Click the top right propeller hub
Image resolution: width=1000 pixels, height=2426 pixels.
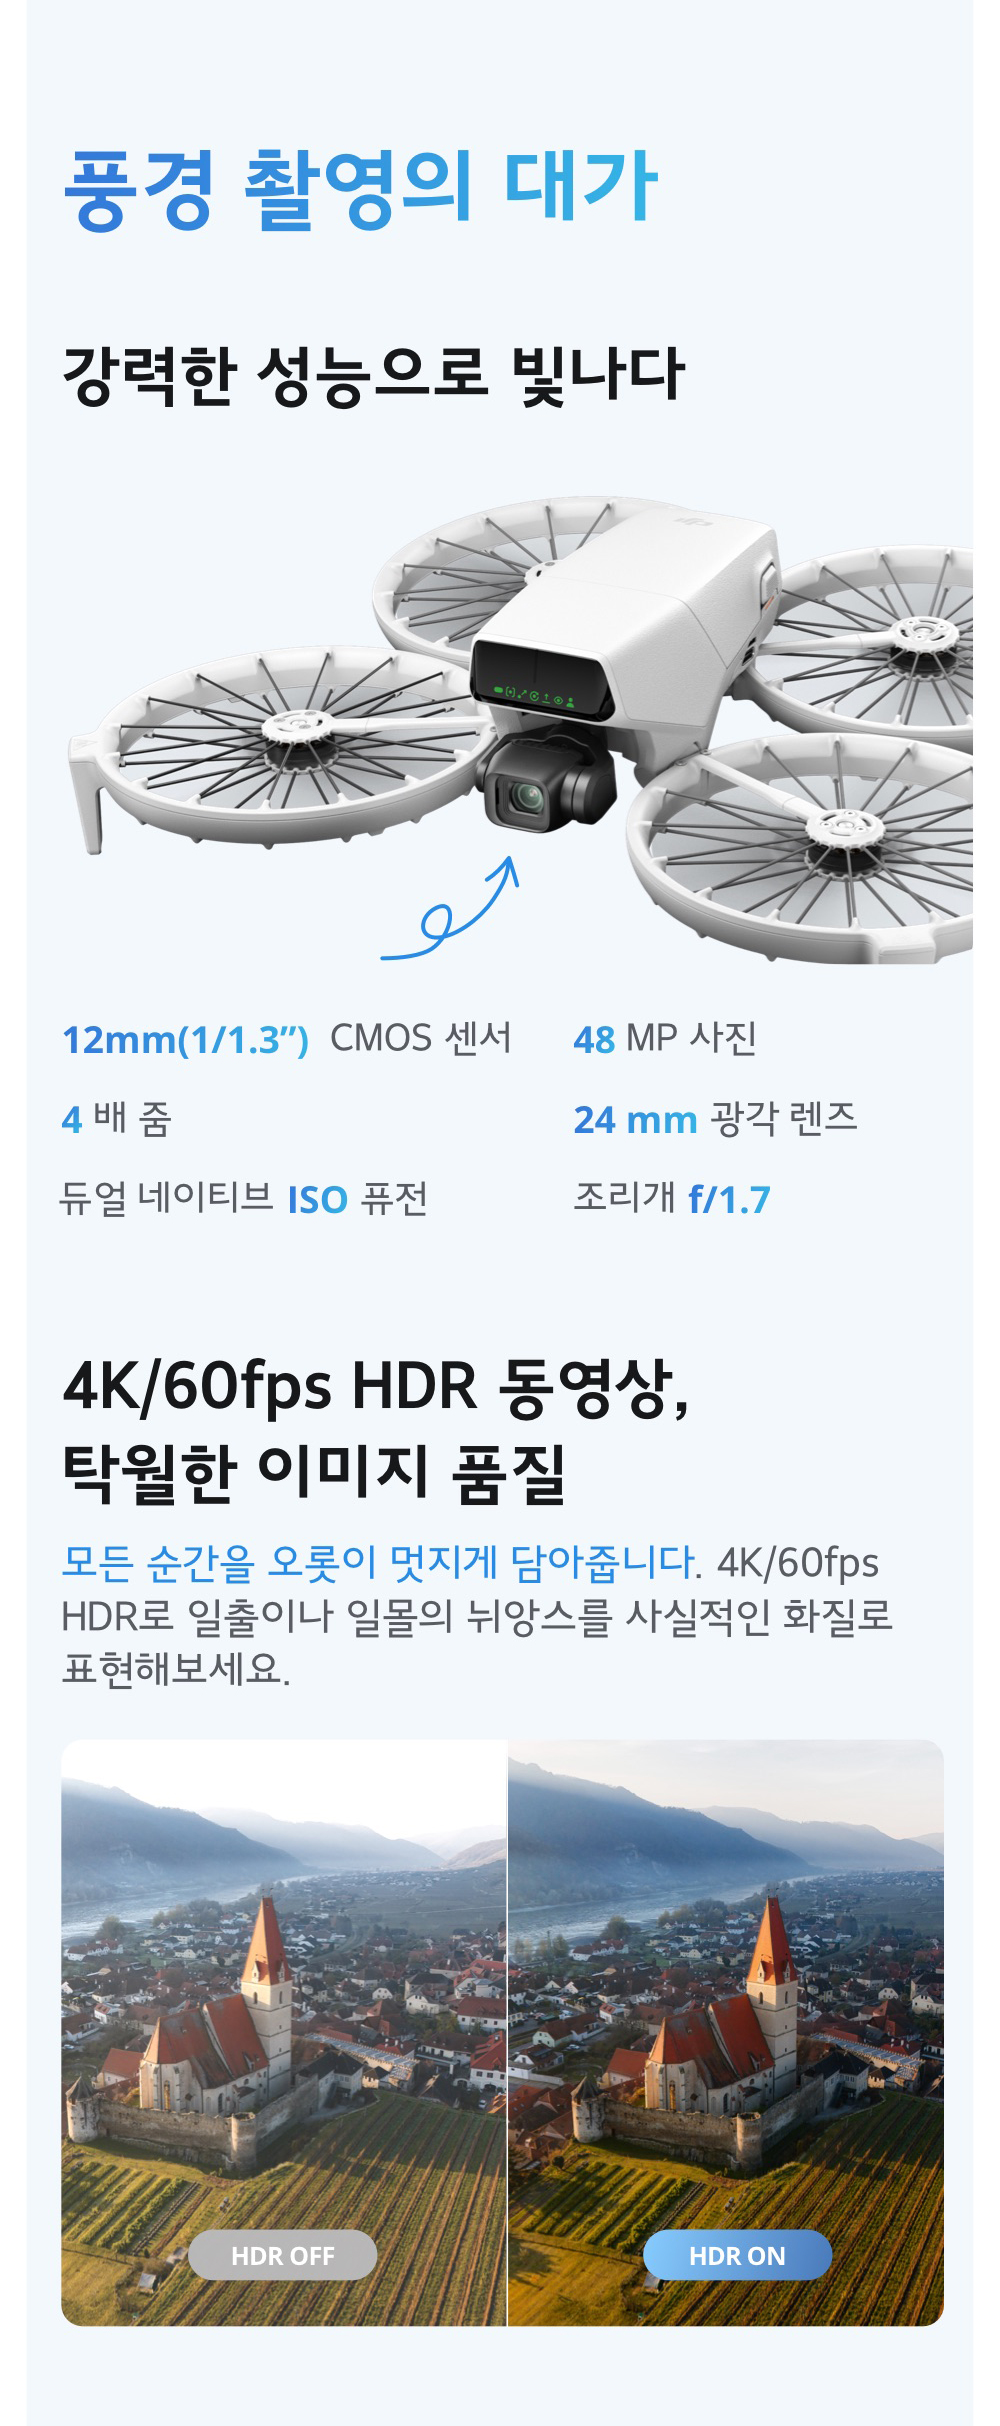pos(923,633)
